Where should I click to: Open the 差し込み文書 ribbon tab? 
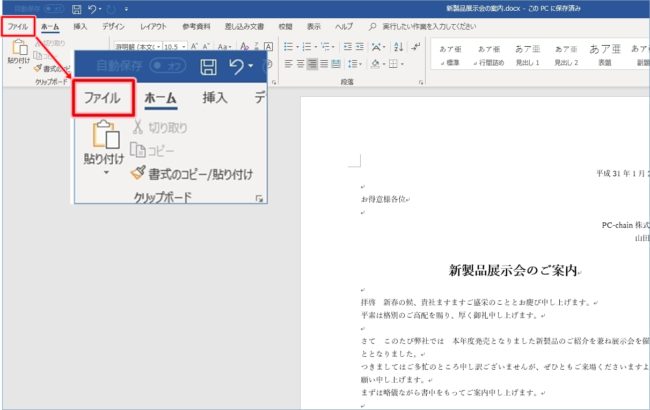(244, 27)
